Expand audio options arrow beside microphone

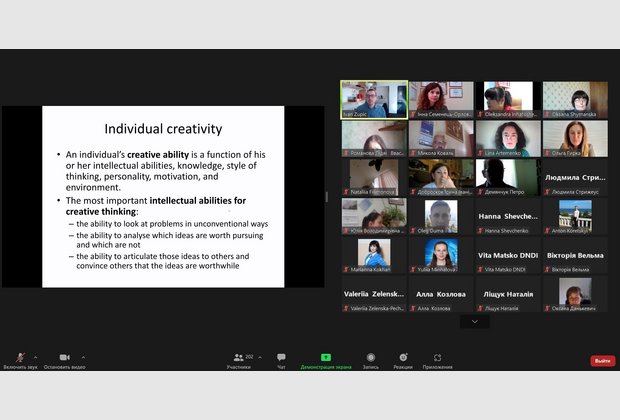click(35, 356)
